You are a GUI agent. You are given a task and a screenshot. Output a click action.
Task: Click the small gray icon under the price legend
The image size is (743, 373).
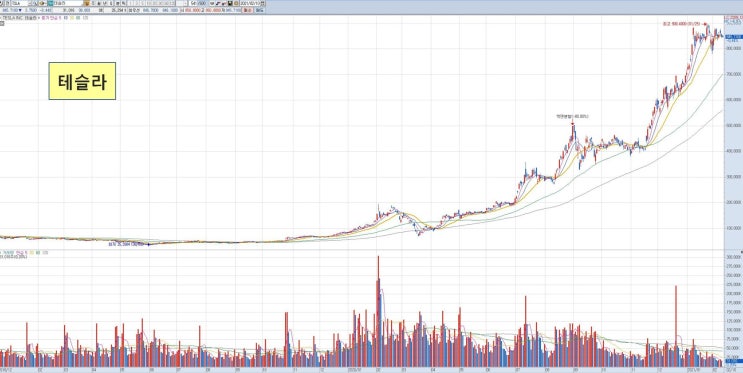coord(1,22)
